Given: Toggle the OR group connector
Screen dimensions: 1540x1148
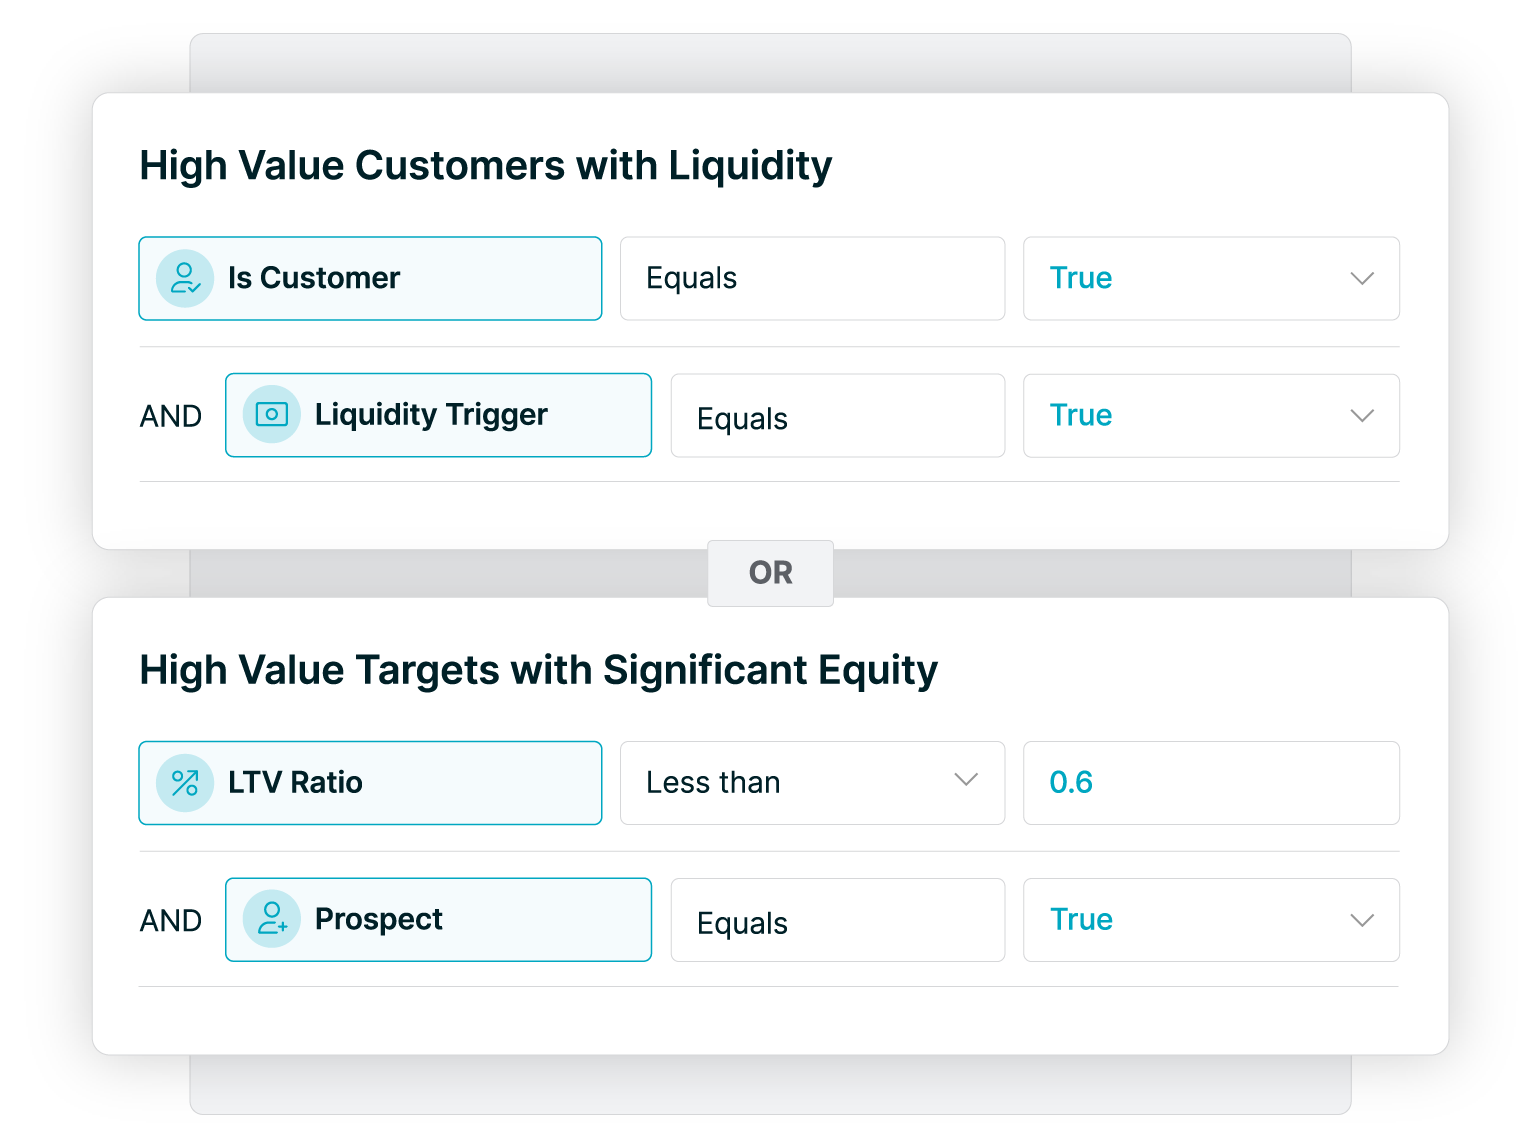Looking at the screenshot, I should pos(770,573).
